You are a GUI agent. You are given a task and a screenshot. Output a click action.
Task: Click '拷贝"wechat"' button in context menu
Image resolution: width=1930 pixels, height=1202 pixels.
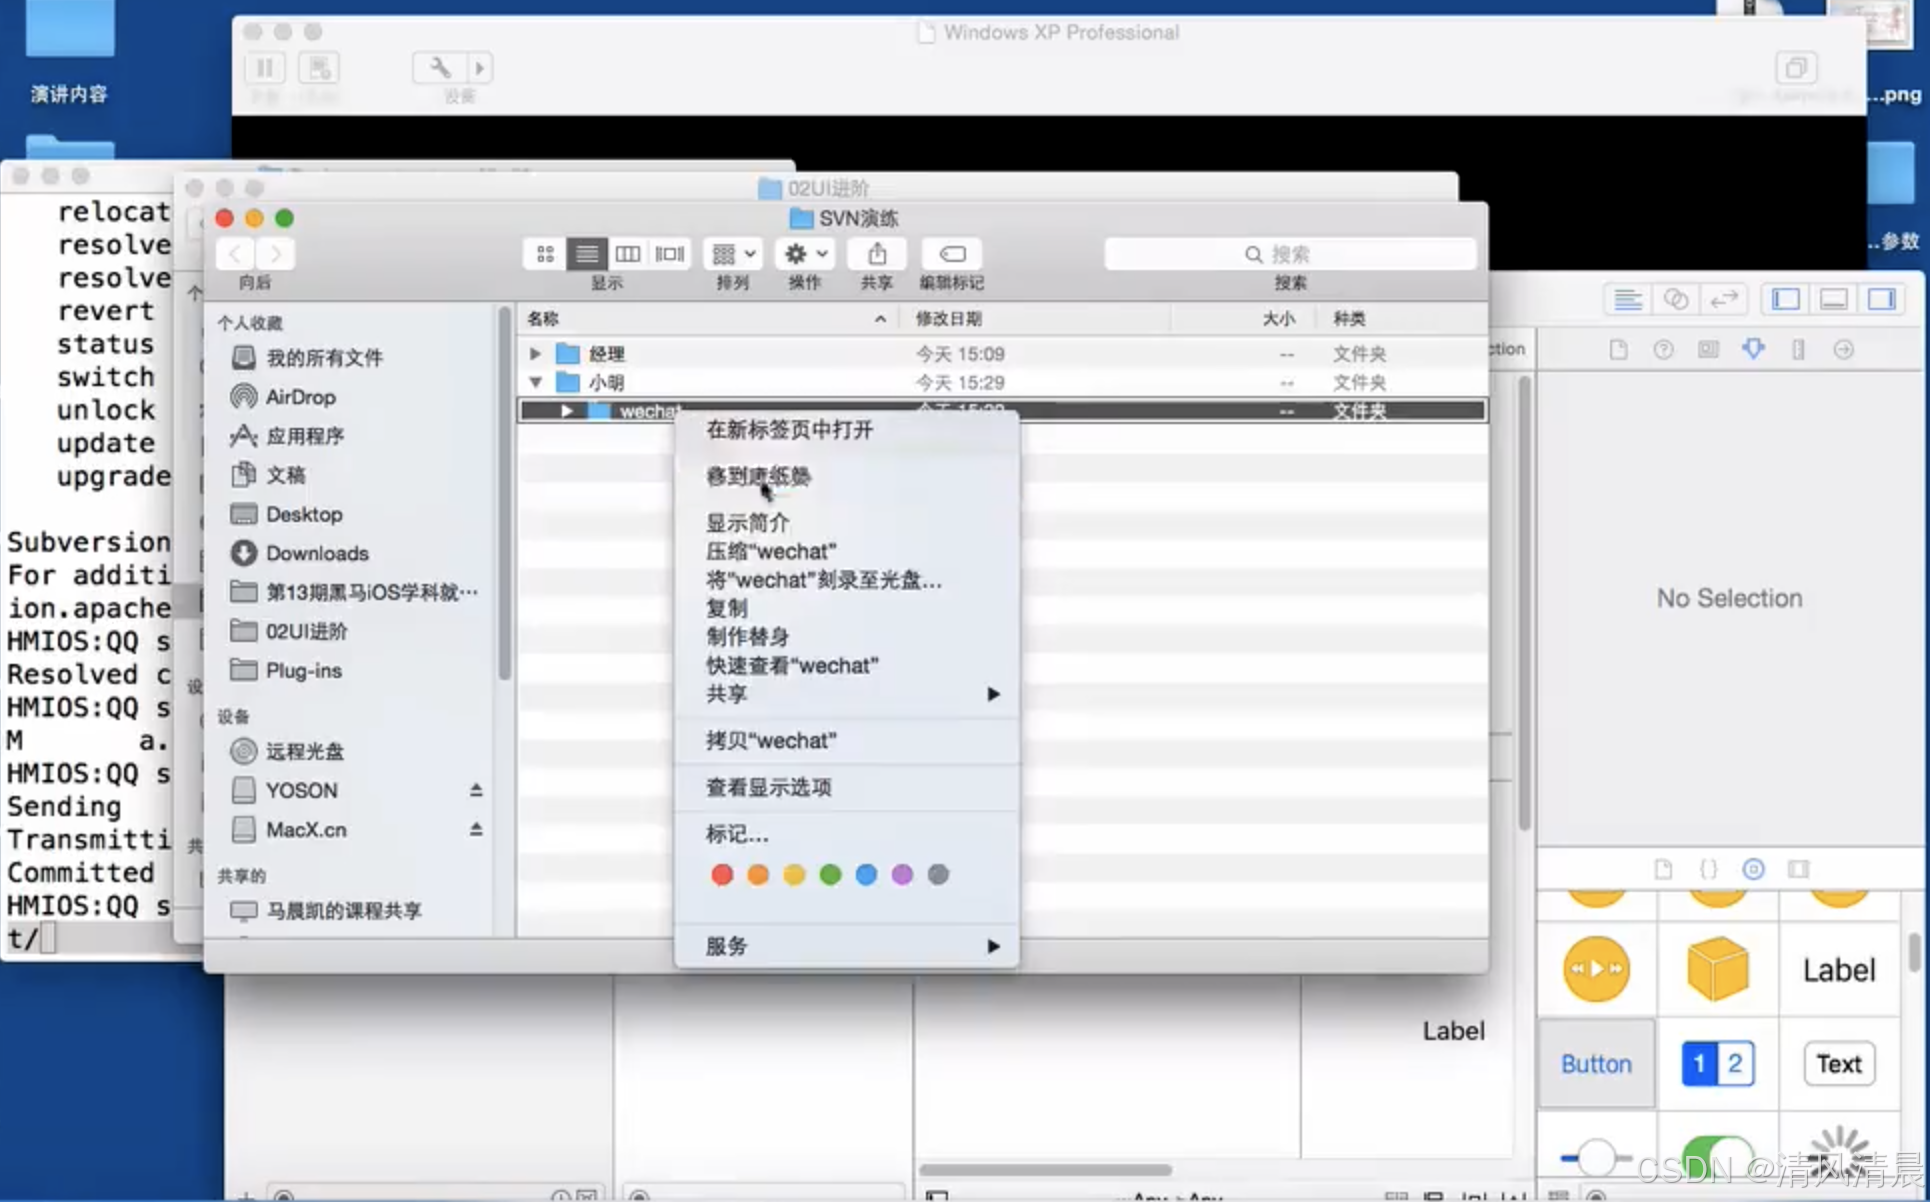[770, 739]
